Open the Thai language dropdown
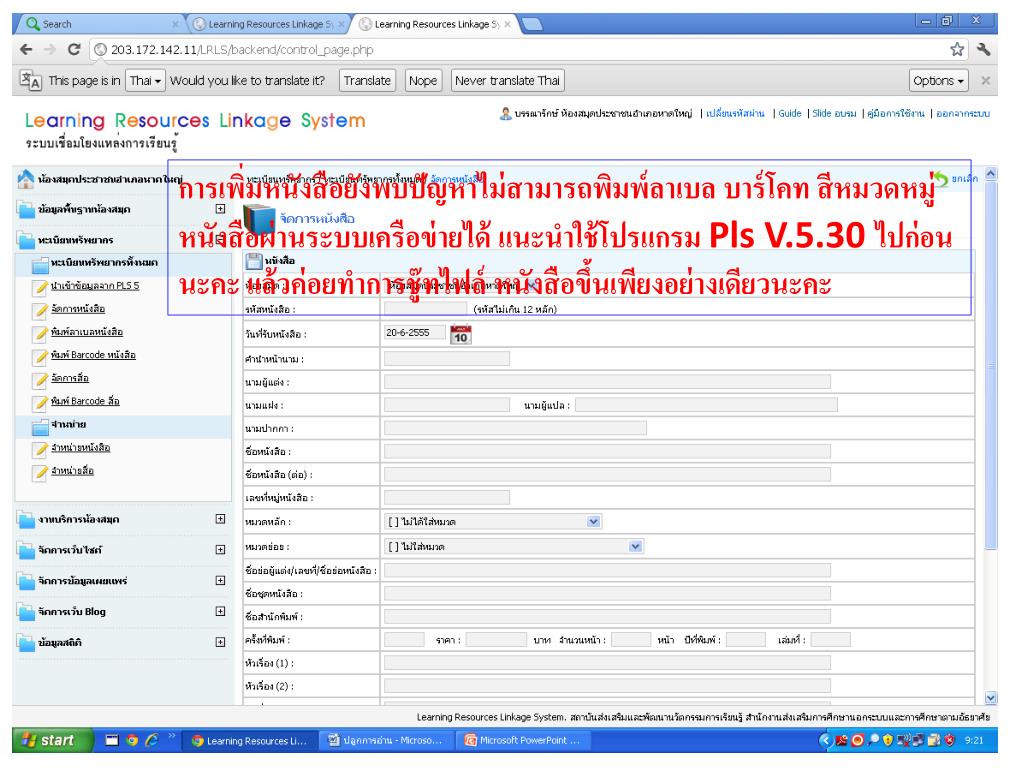This screenshot has height=768, width=1024. [145, 80]
